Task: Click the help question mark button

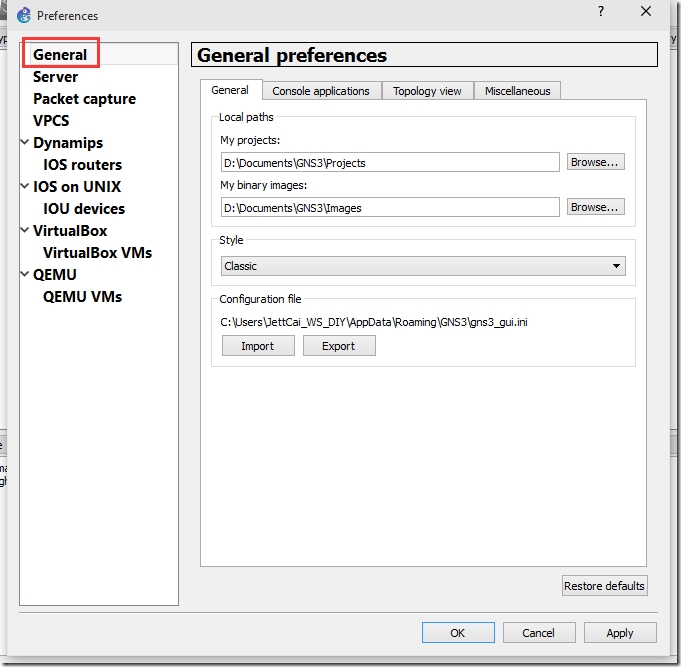Action: [601, 12]
